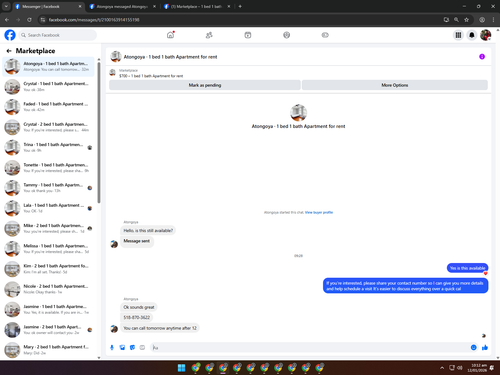Open the GIF picker icon

(x=142, y=347)
